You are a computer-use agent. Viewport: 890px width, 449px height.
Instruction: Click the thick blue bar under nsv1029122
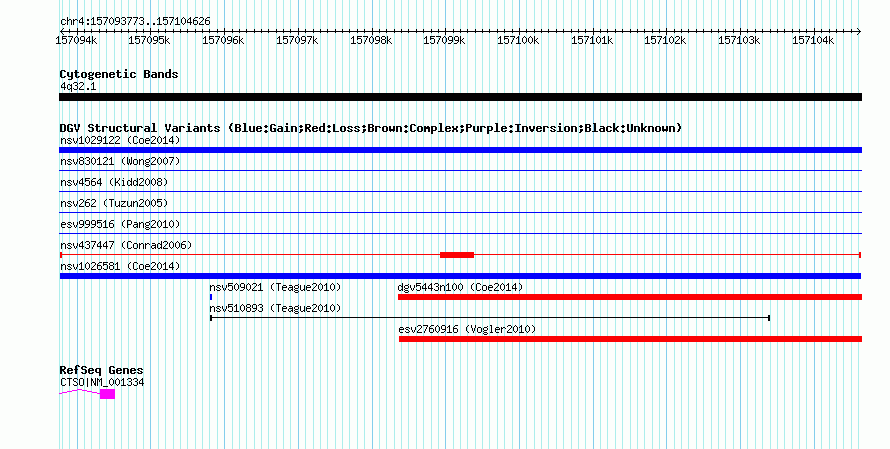tap(460, 150)
